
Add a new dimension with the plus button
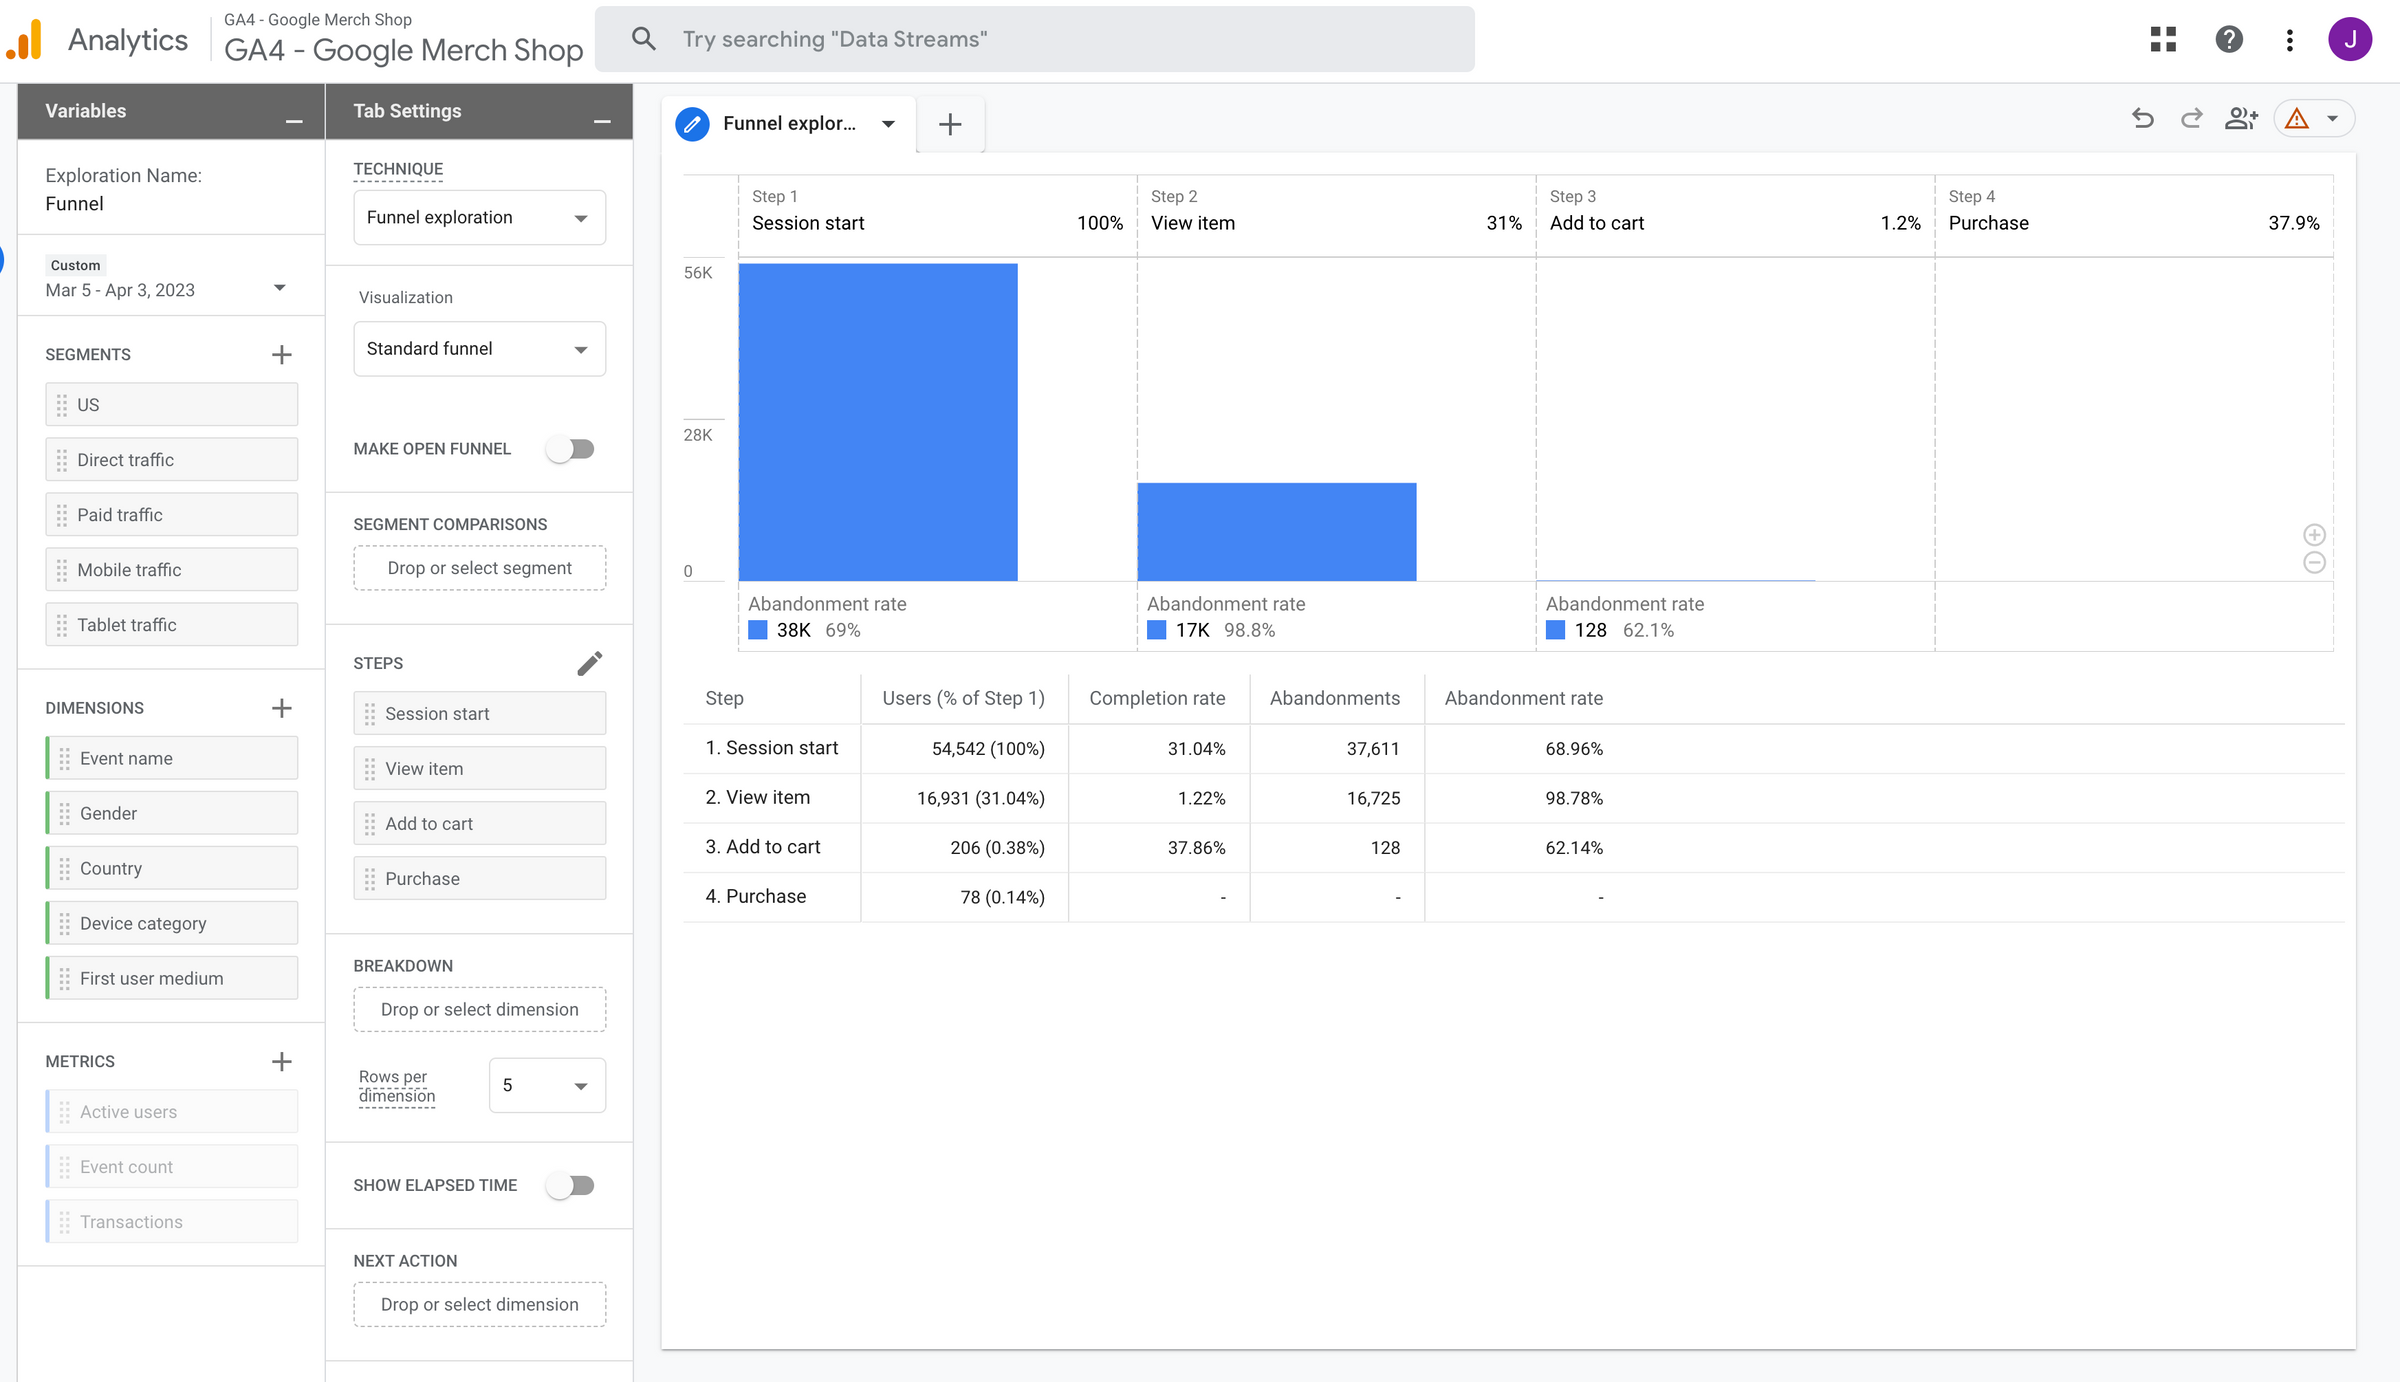(x=281, y=708)
